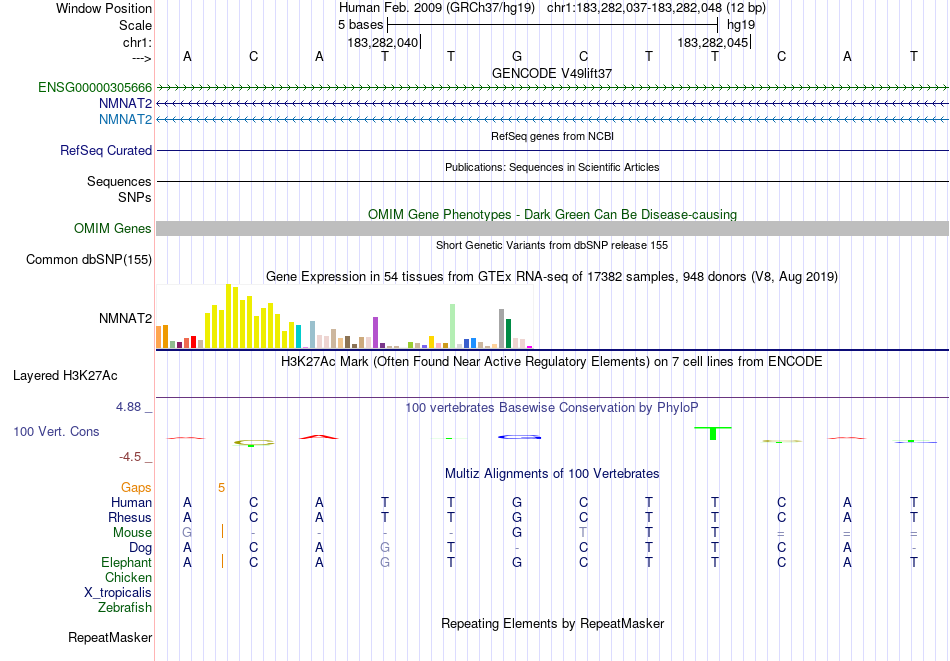Open Publications: Sequences in Scientific Articles title
The image size is (950, 661).
coord(552,167)
